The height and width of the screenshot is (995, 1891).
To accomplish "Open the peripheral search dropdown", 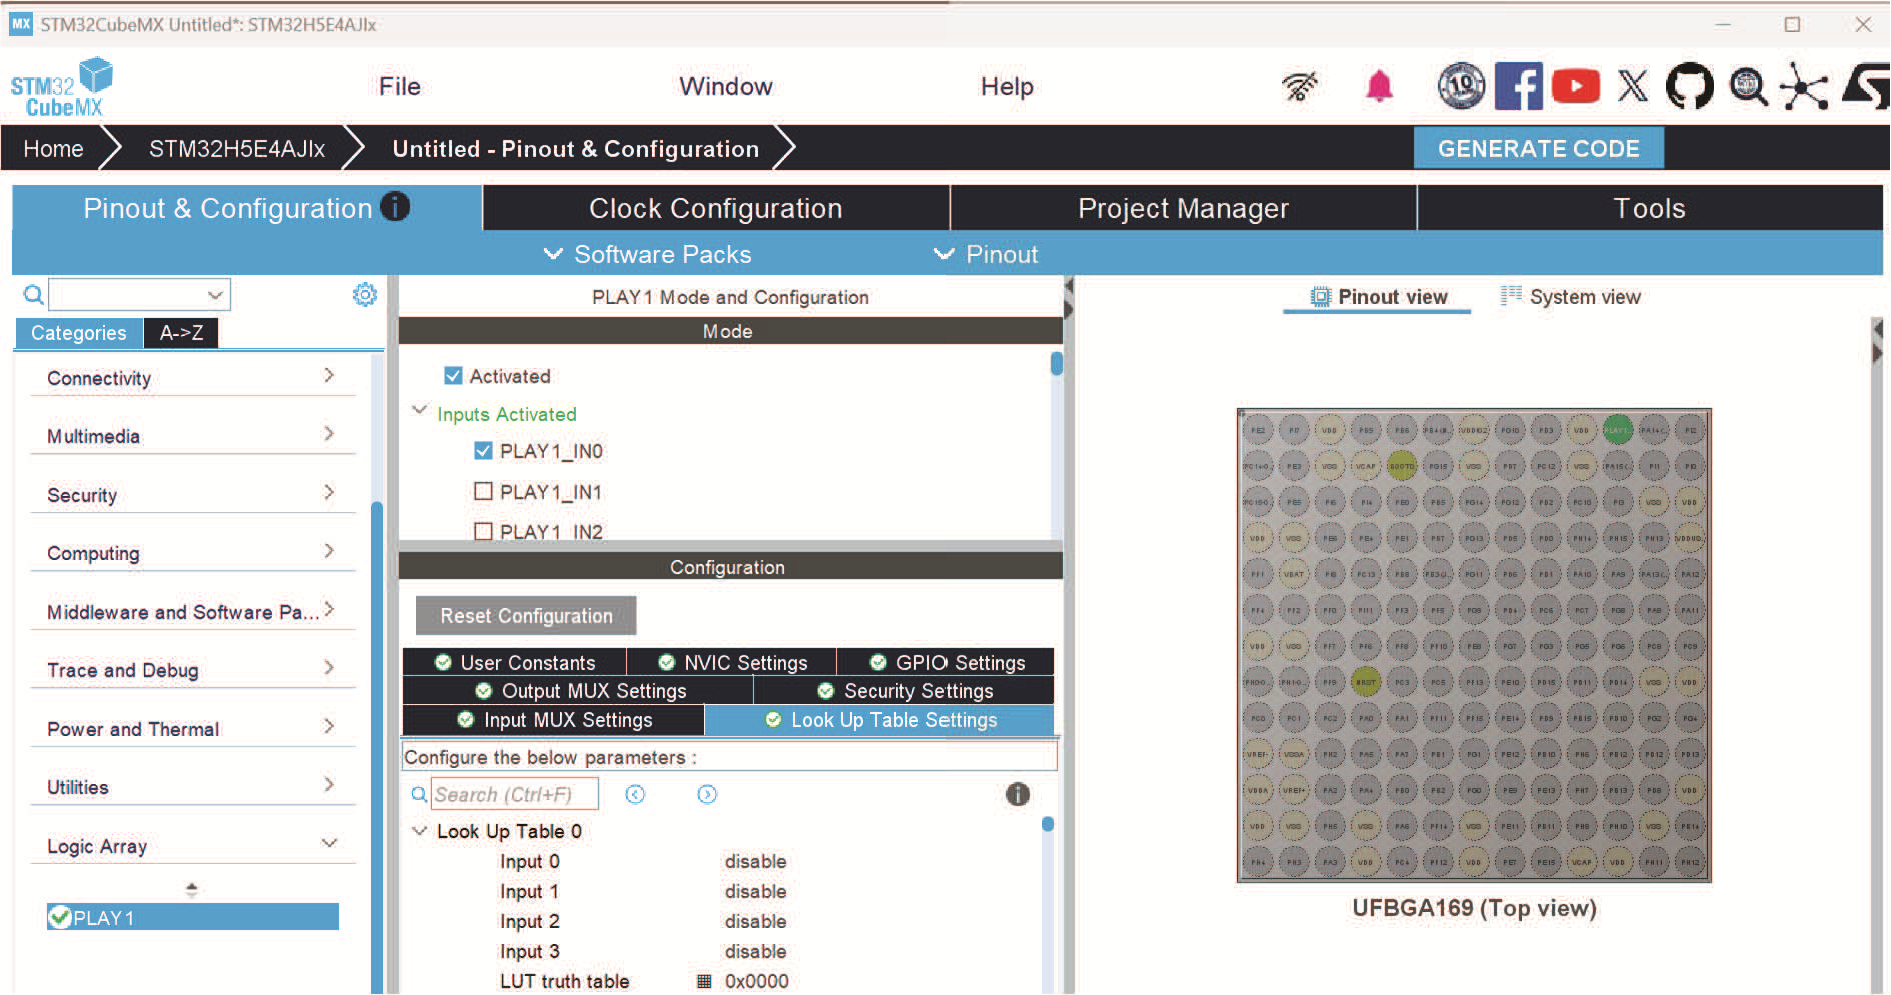I will [x=215, y=295].
